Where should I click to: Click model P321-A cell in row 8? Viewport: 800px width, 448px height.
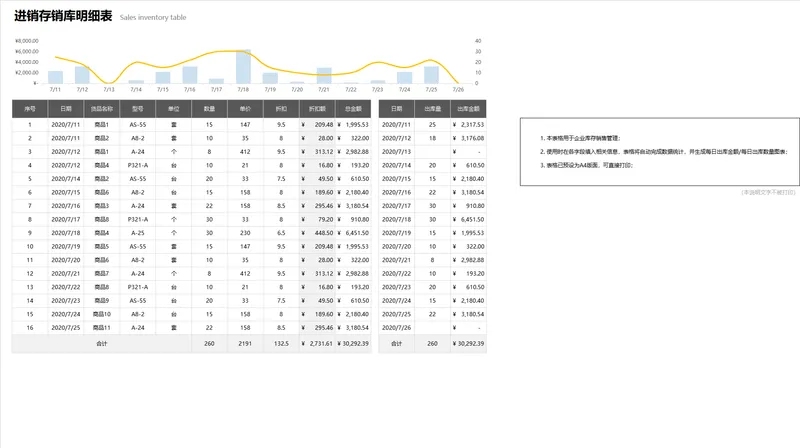(x=138, y=219)
